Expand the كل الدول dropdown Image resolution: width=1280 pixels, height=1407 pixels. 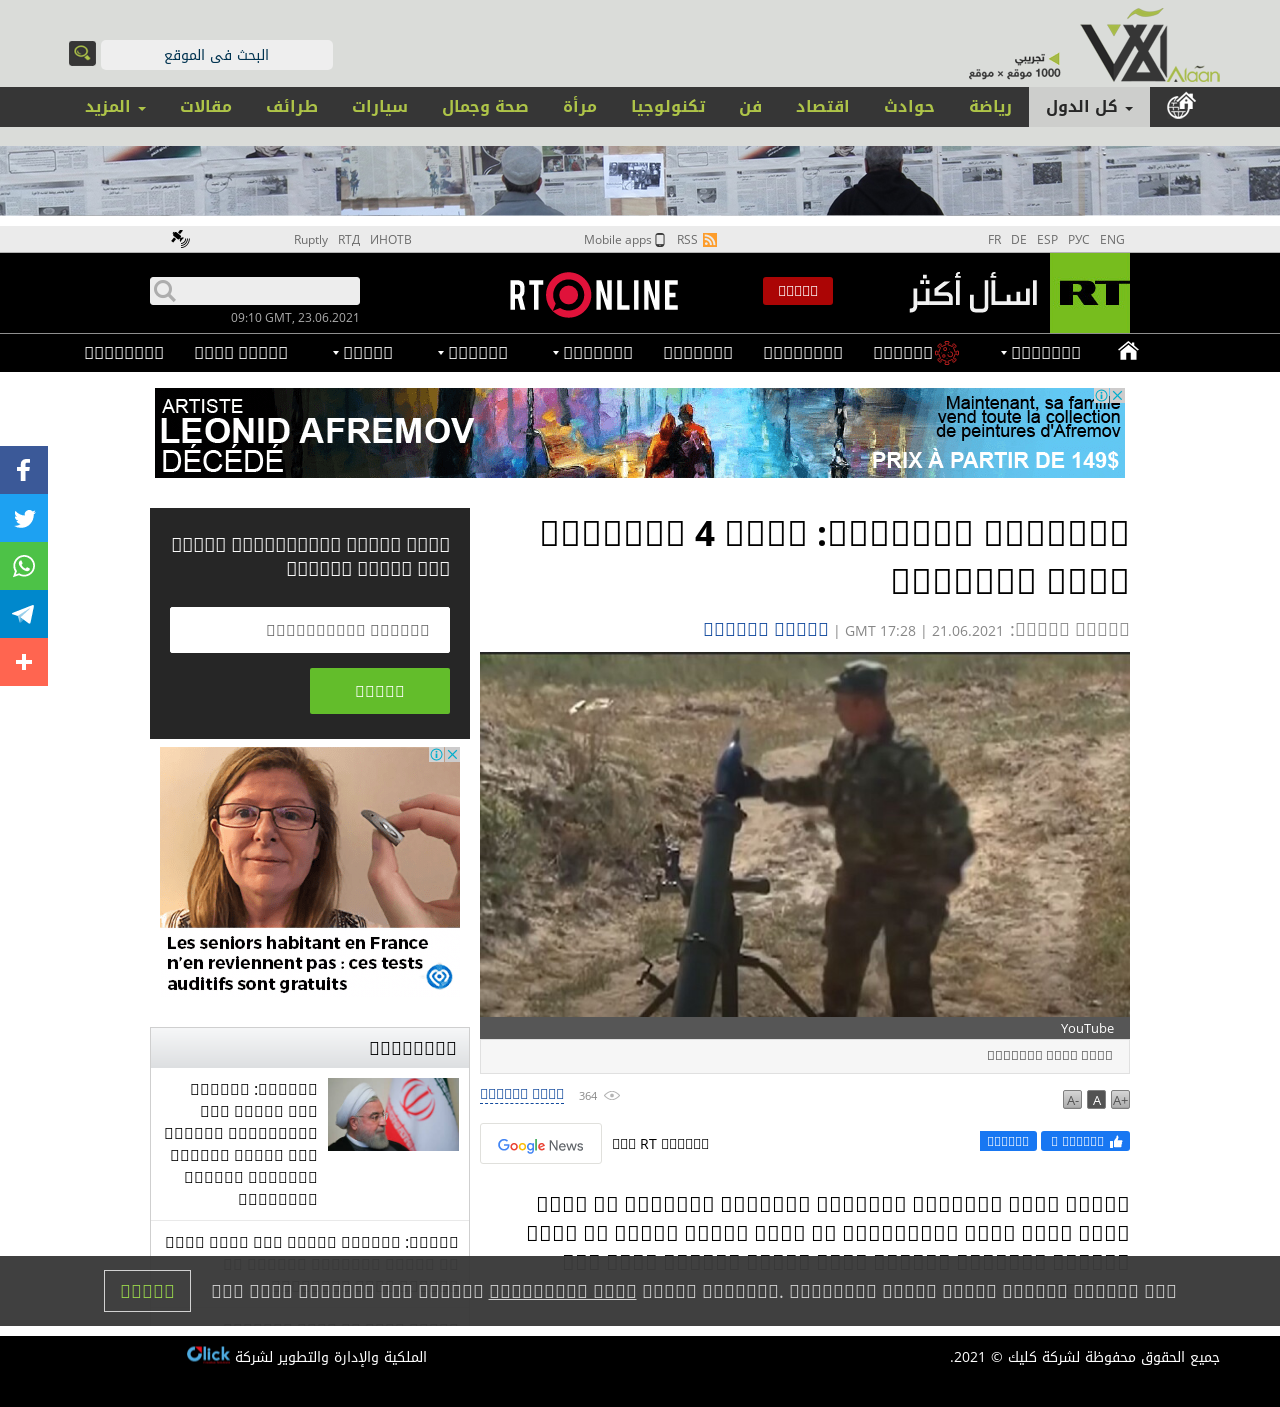click(x=1089, y=107)
